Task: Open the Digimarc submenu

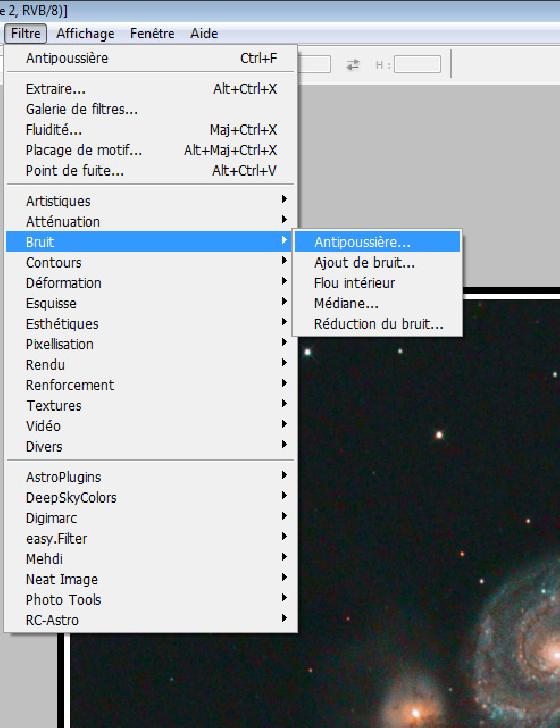Action: click(x=151, y=518)
